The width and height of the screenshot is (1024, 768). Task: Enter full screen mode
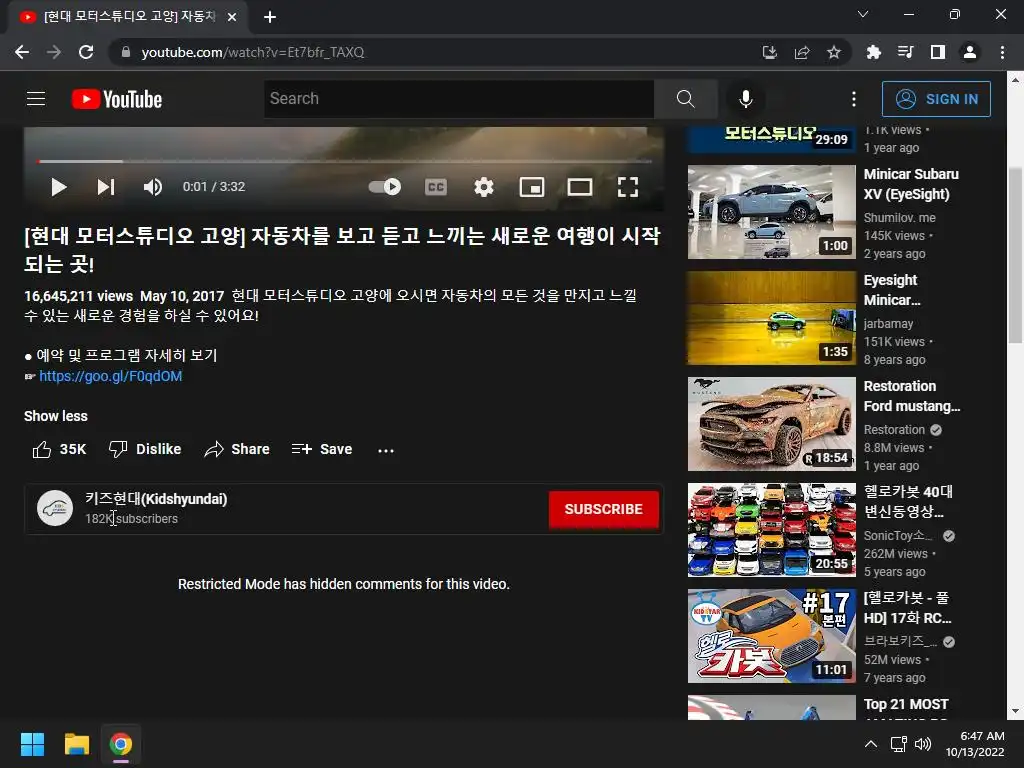pos(628,187)
